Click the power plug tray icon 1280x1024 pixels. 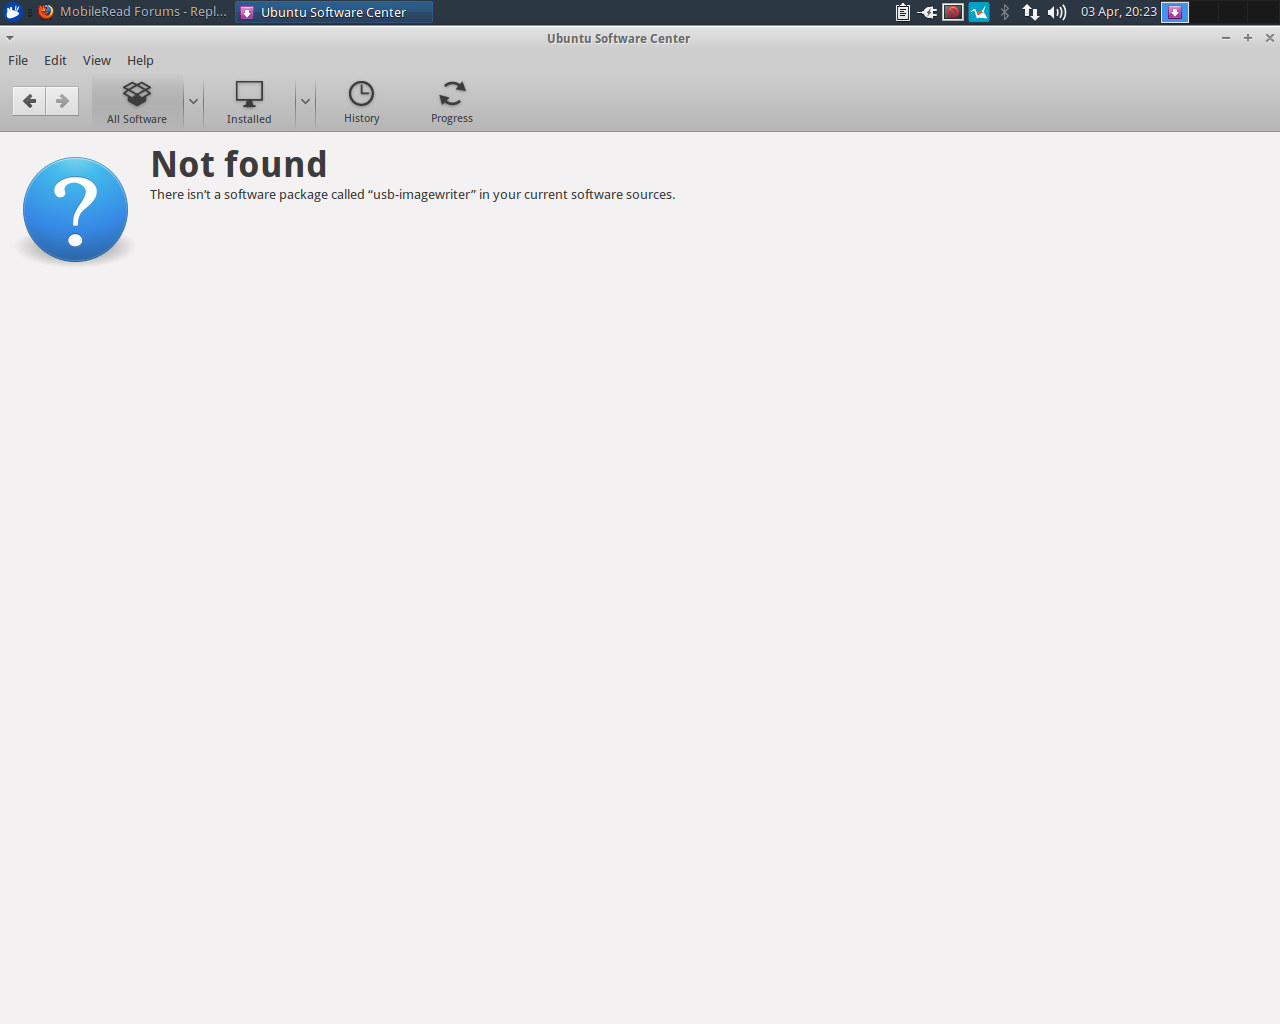[927, 12]
